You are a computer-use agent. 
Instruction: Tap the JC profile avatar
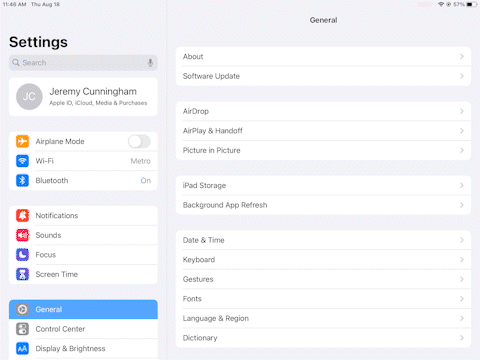coord(29,97)
